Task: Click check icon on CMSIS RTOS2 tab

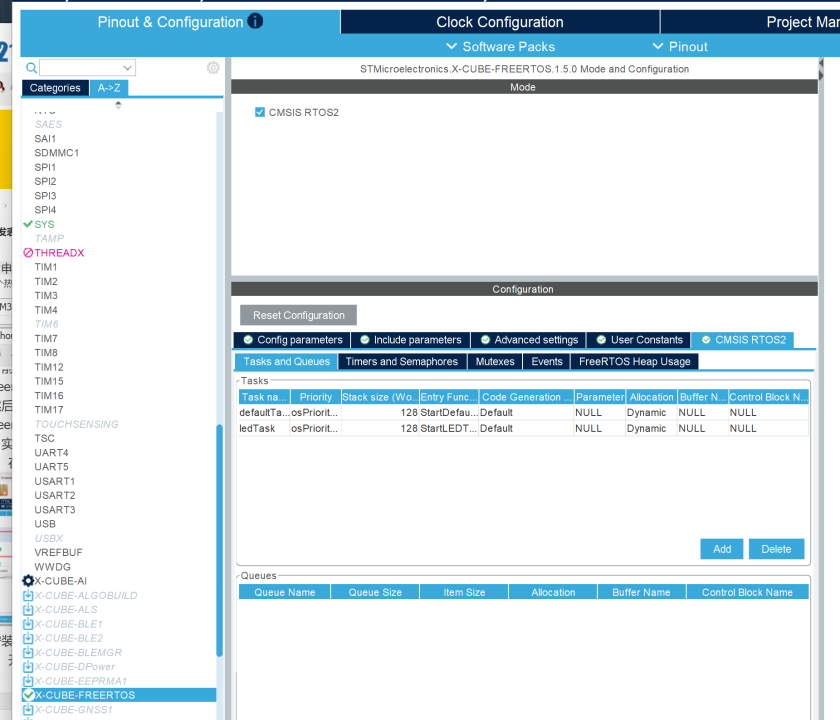Action: pos(706,340)
